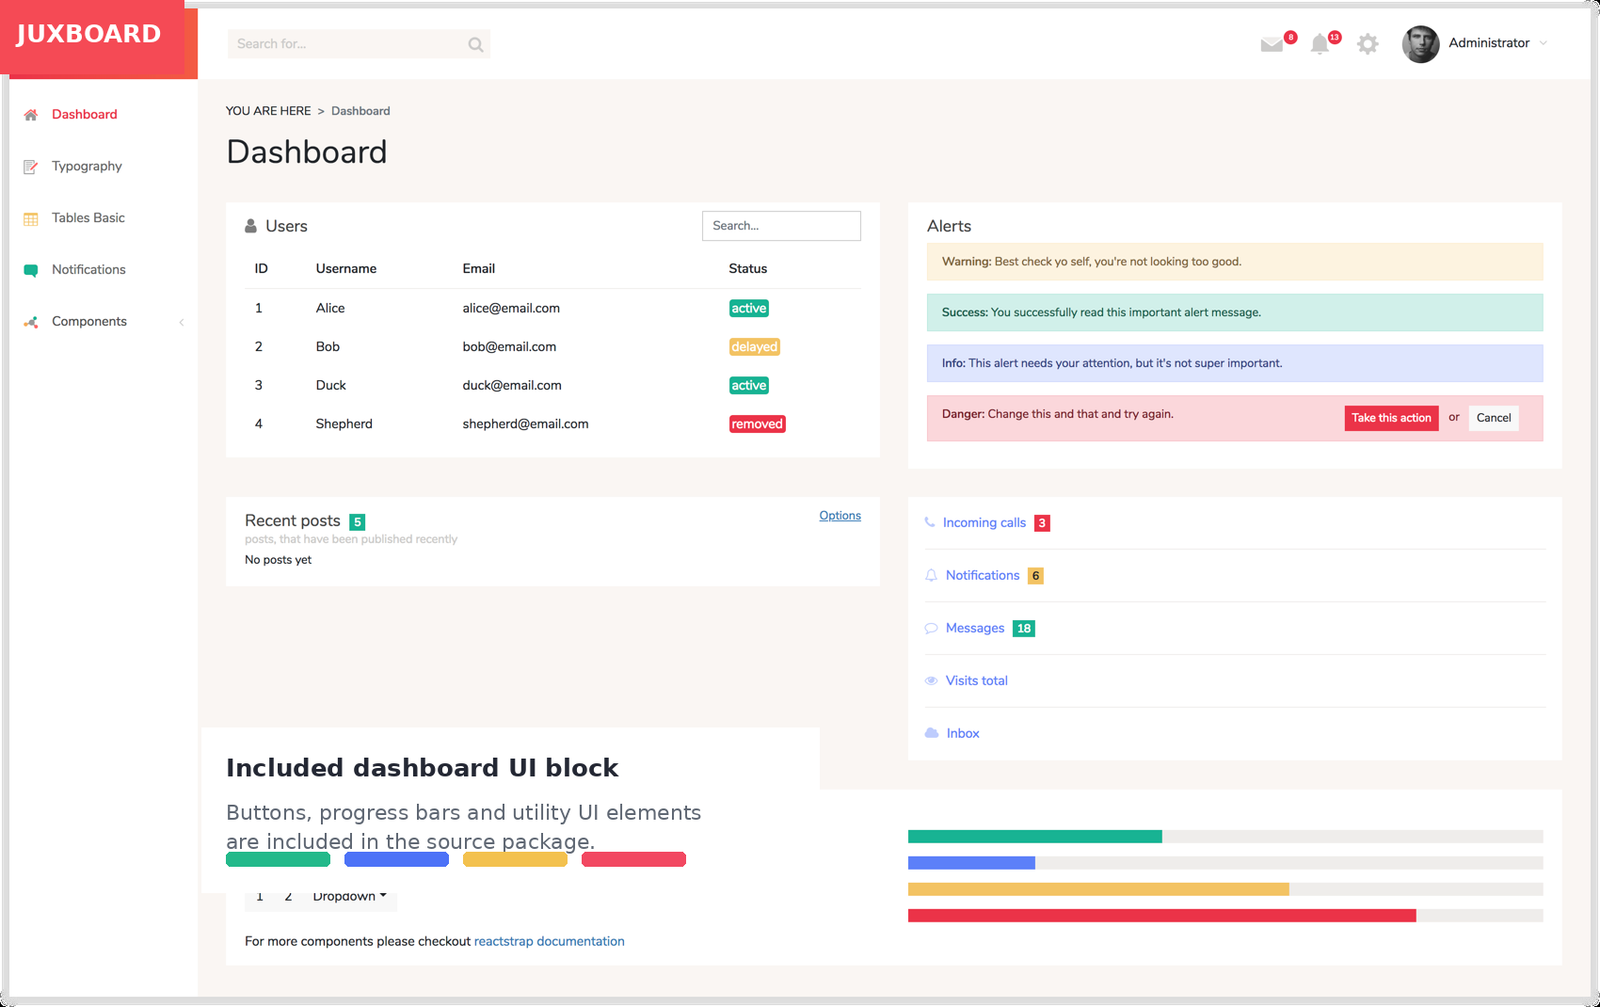Select the home icon next to Dashboard
Viewport: 1600px width, 1007px height.
[x=29, y=114]
